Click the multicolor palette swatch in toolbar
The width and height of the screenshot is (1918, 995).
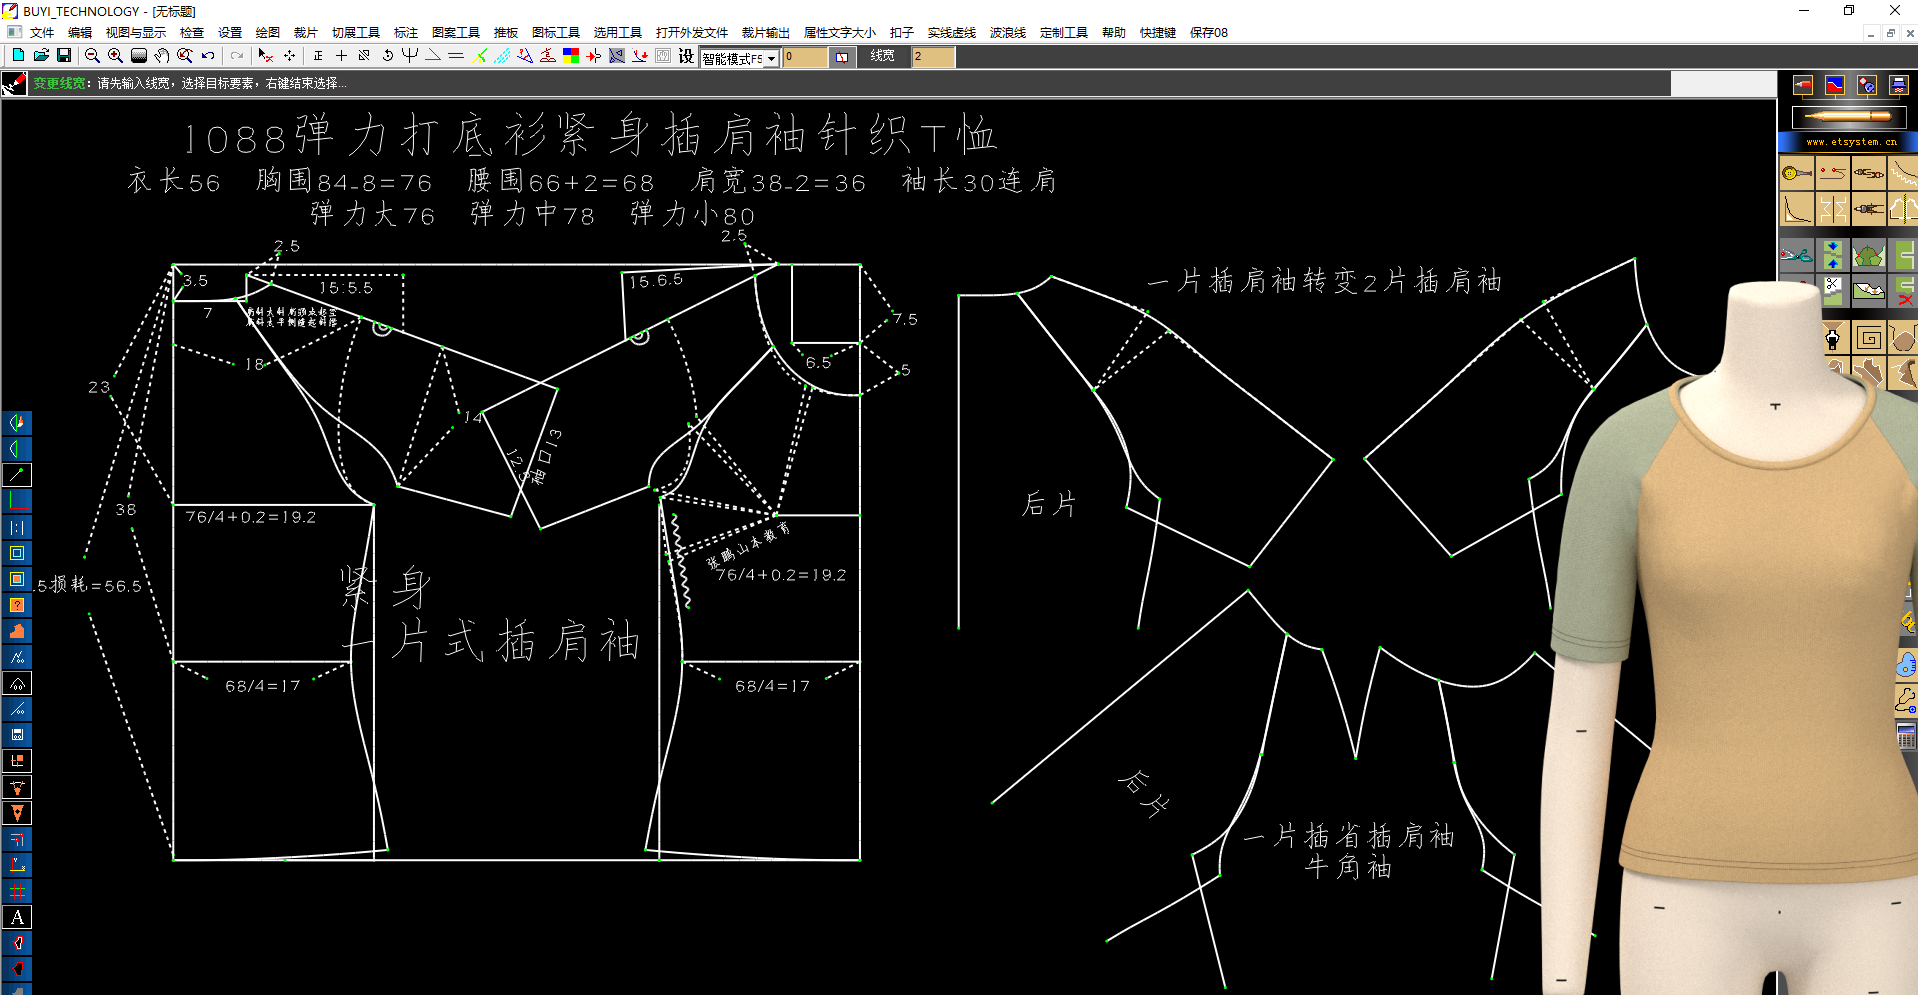[571, 56]
